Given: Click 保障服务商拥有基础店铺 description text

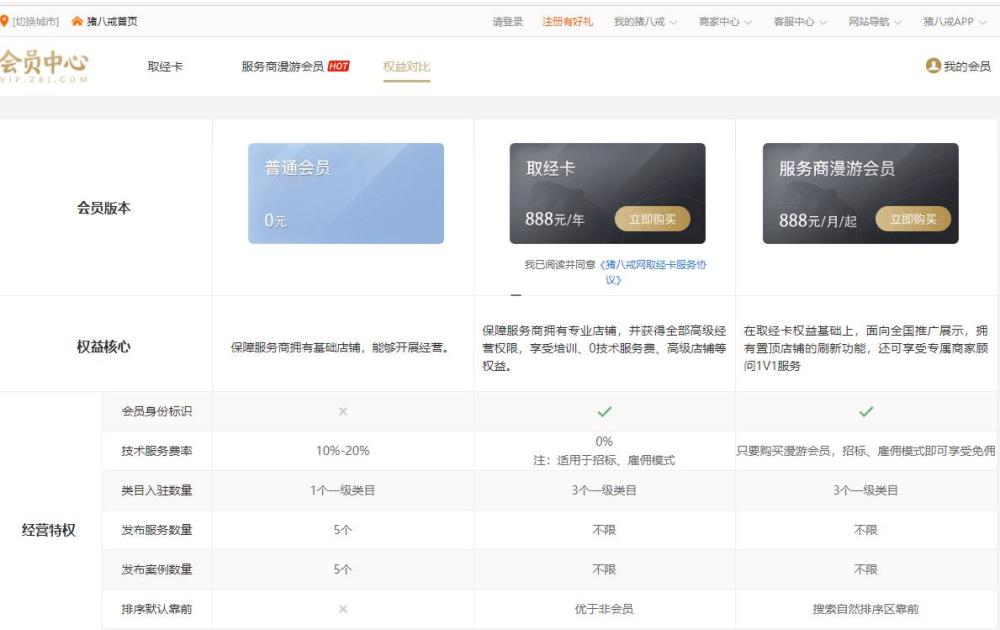Looking at the screenshot, I should [x=342, y=348].
